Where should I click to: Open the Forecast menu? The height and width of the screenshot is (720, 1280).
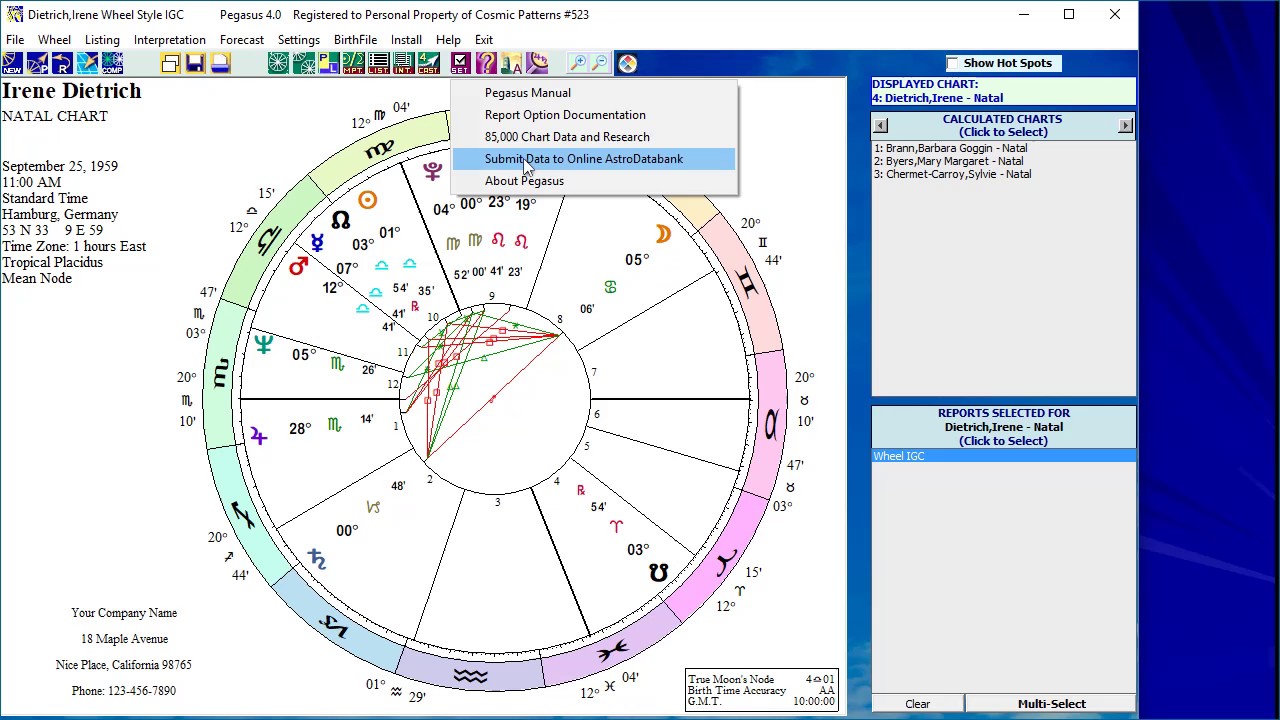[242, 40]
